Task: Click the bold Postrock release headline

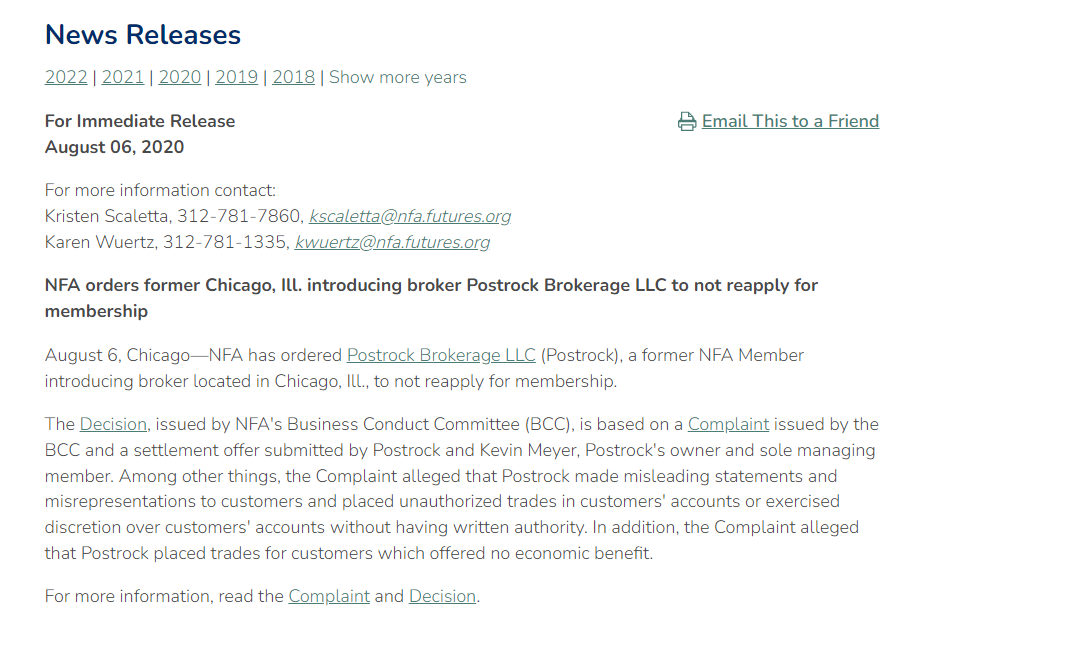Action: [x=431, y=285]
